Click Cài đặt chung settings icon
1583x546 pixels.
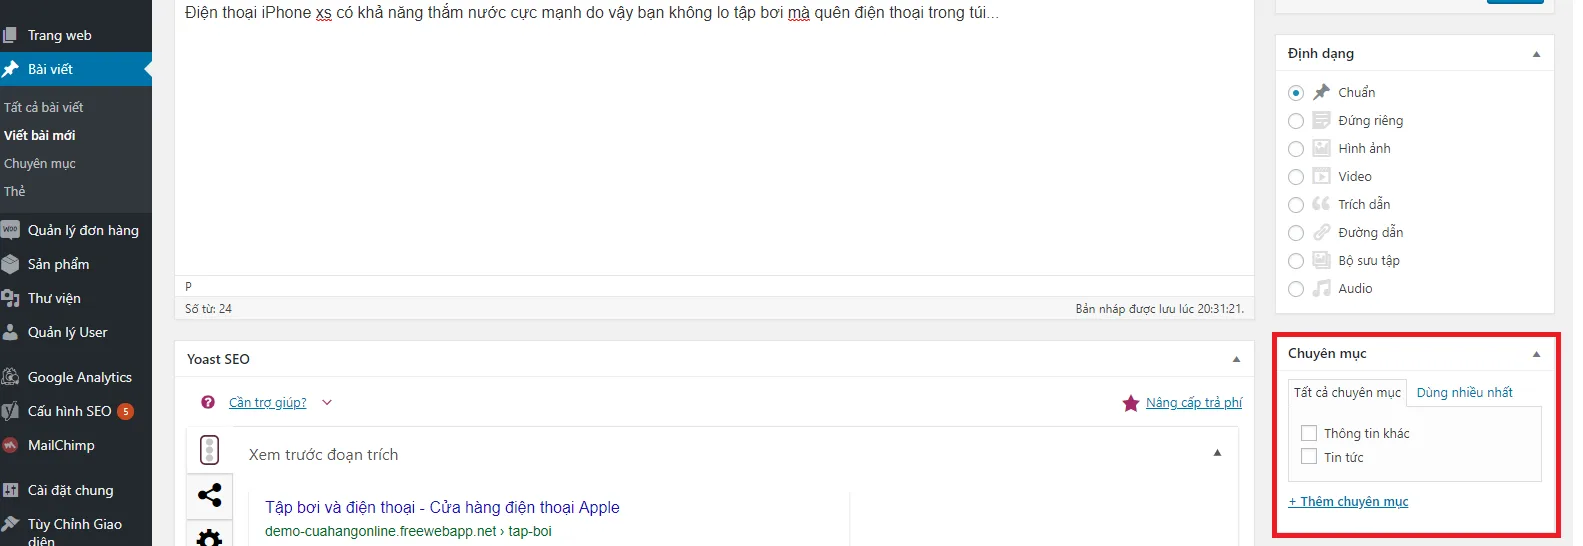(10, 490)
